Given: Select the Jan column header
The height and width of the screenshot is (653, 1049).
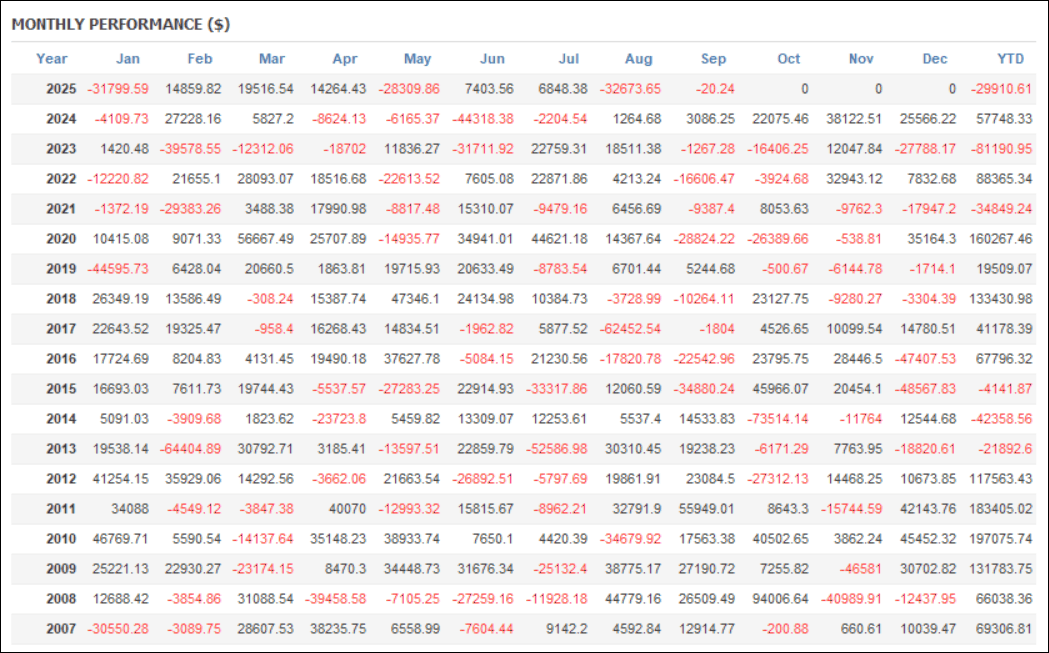Looking at the screenshot, I should [128, 58].
